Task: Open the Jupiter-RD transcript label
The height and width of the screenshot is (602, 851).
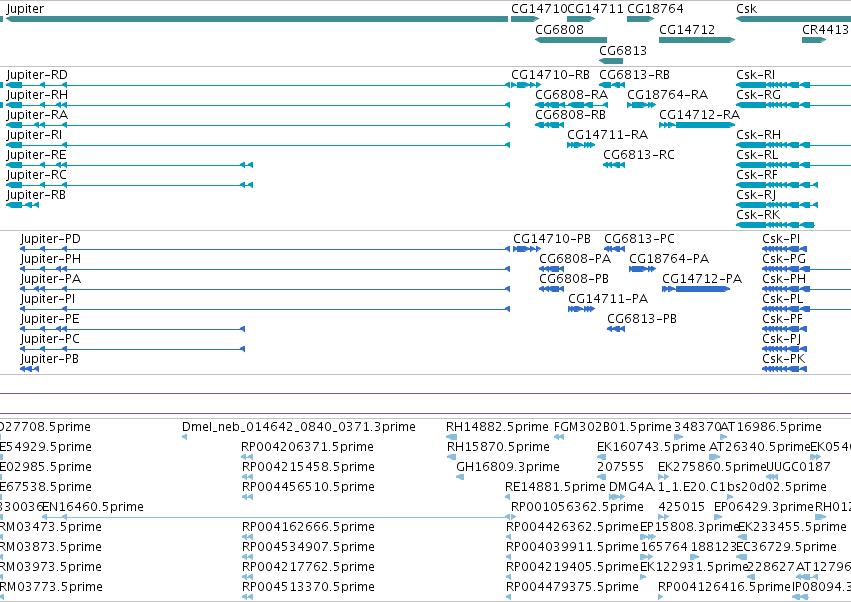Action: 37,74
